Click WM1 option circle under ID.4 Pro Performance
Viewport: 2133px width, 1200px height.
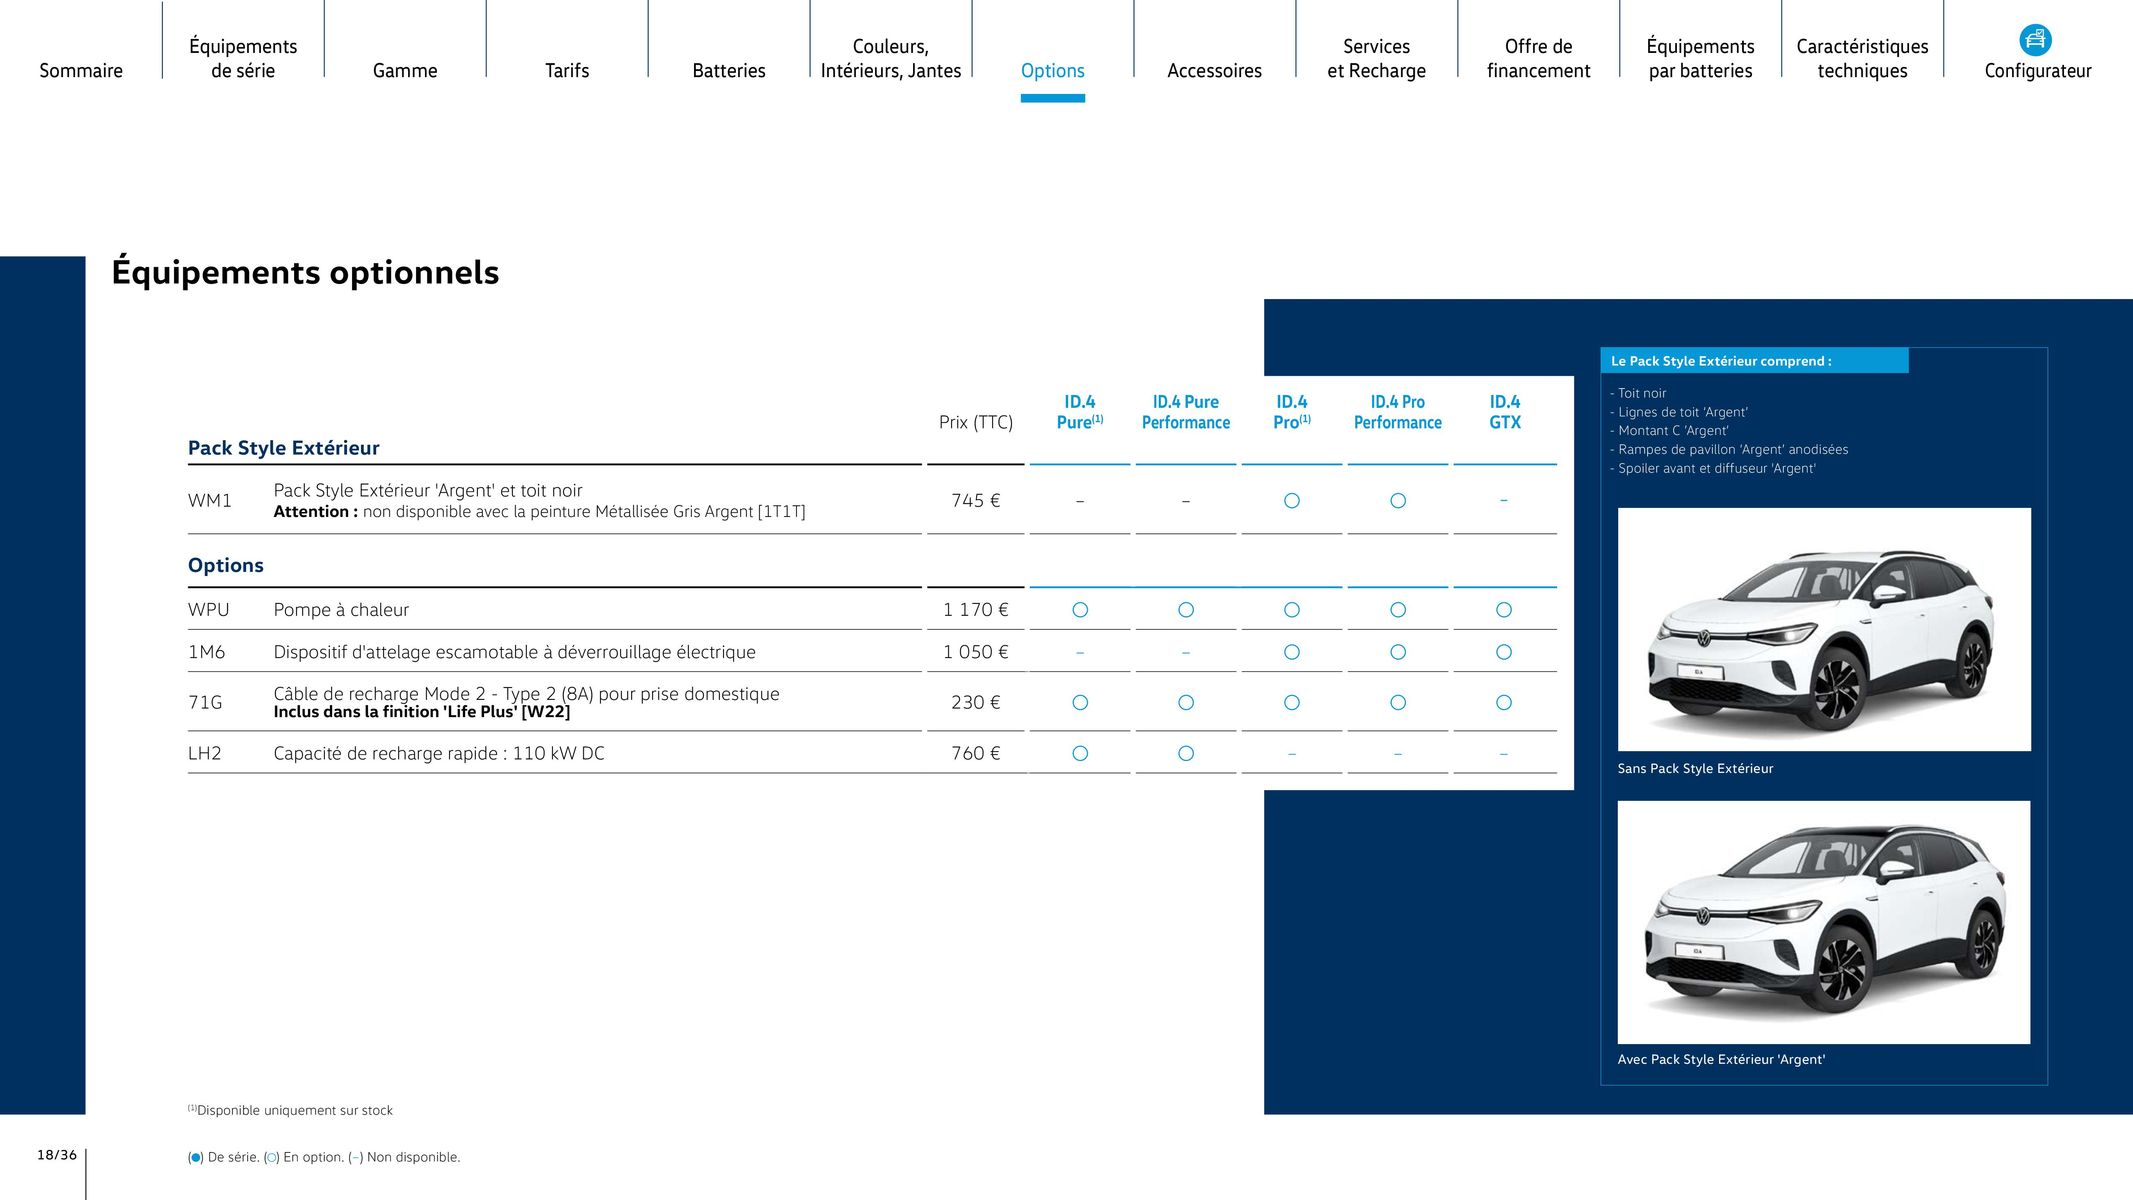coord(1398,501)
